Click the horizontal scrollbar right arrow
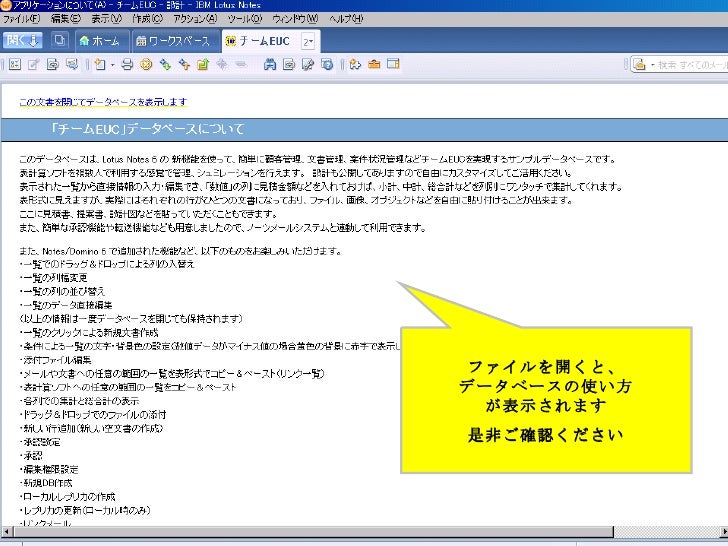The width and height of the screenshot is (728, 546). (x=723, y=531)
